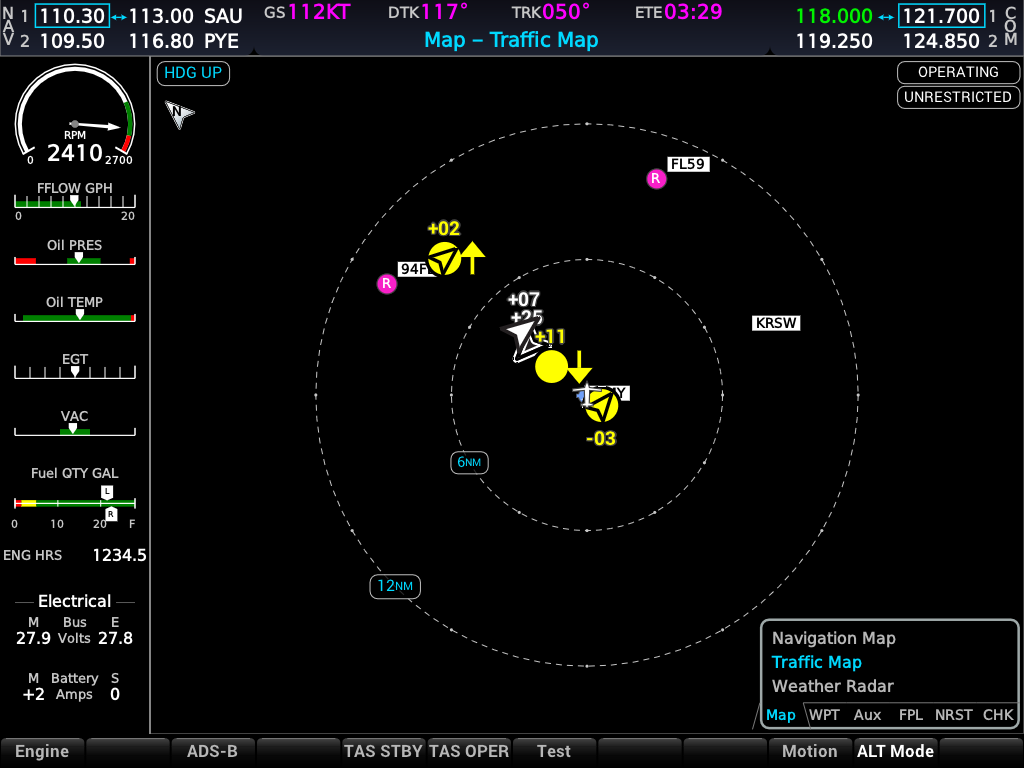Click the VAC gauge bar
Screen dimensions: 1024x768
75,430
